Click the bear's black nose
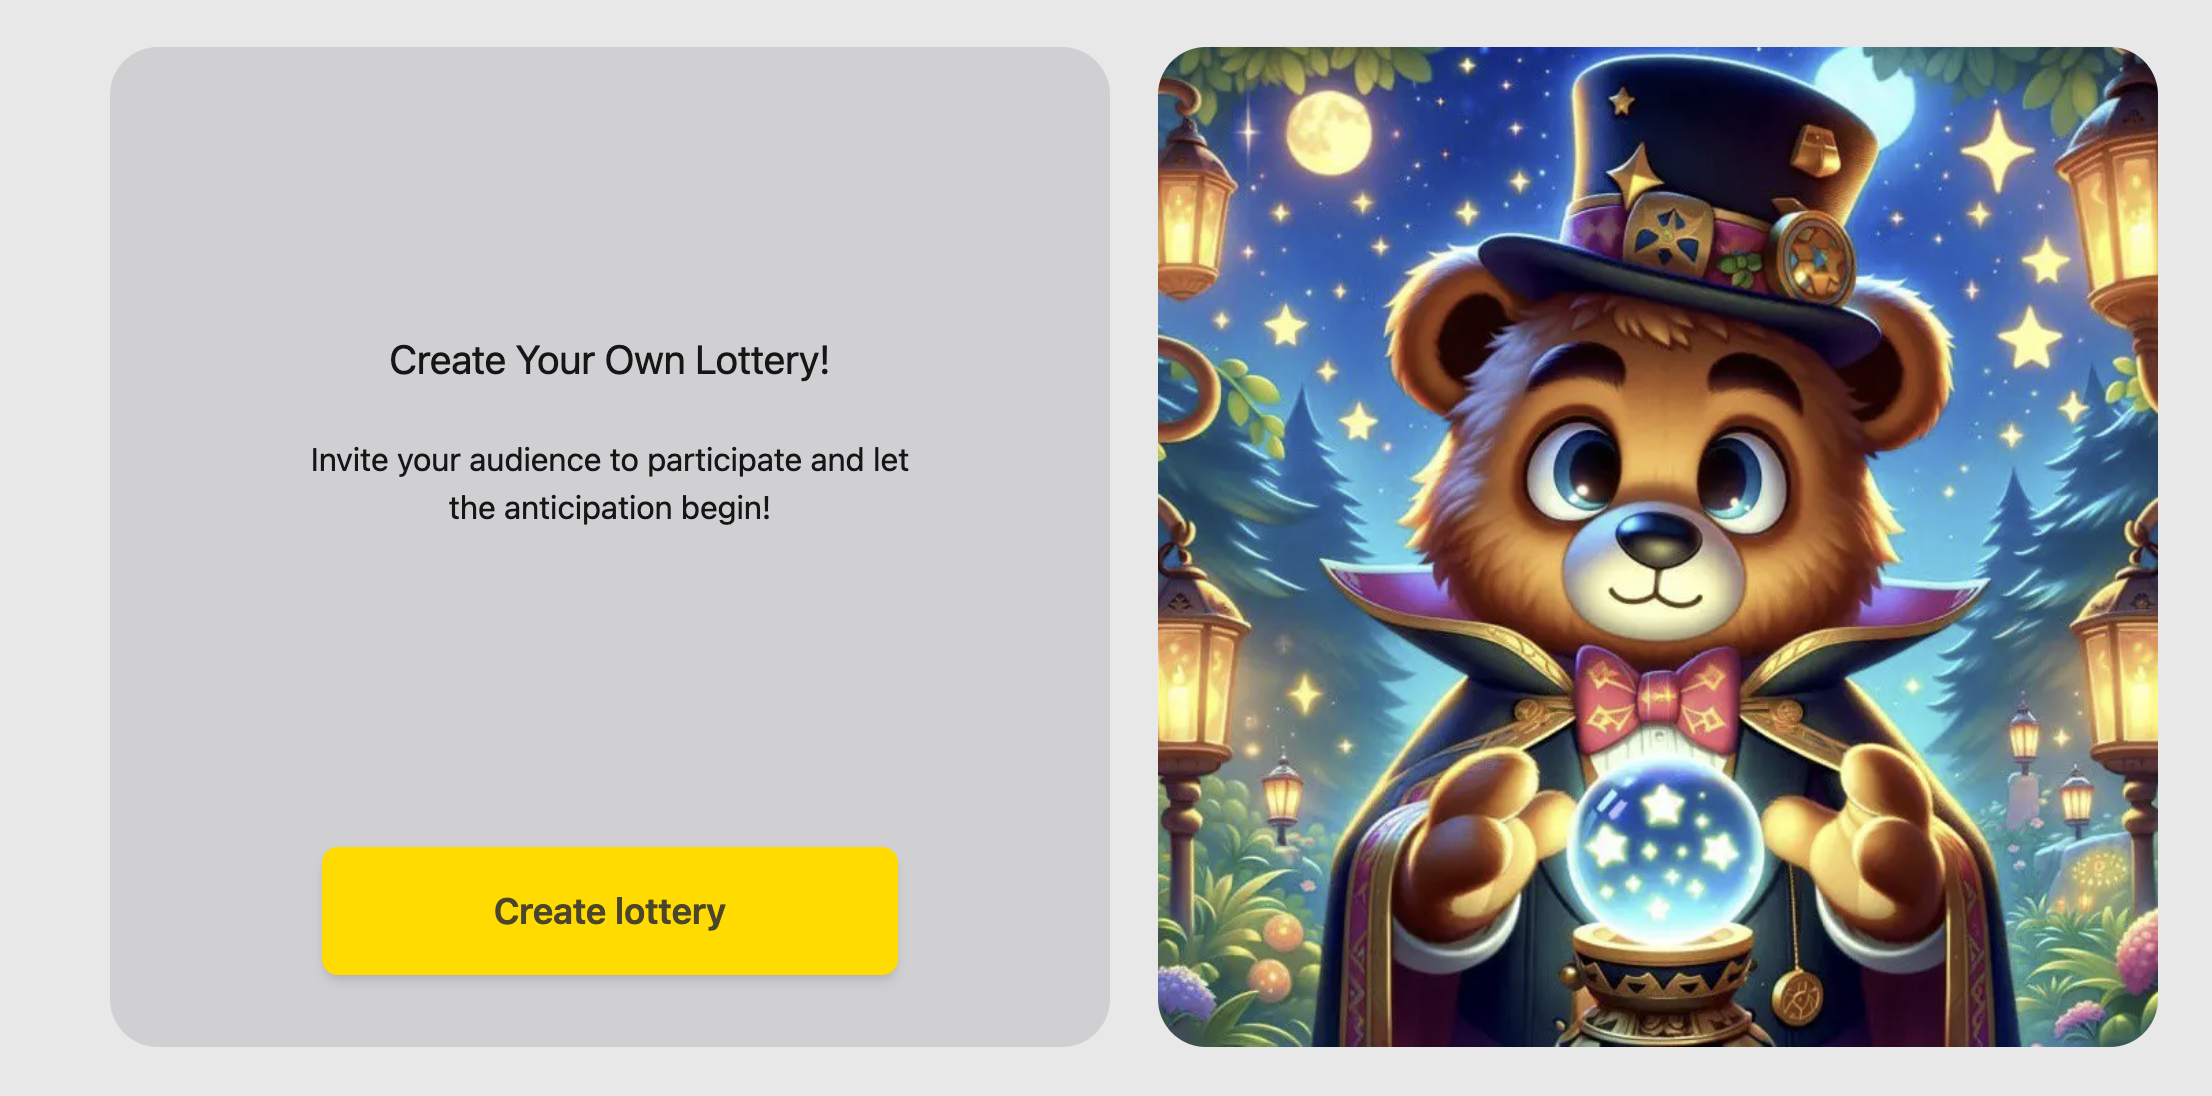 (x=1658, y=537)
